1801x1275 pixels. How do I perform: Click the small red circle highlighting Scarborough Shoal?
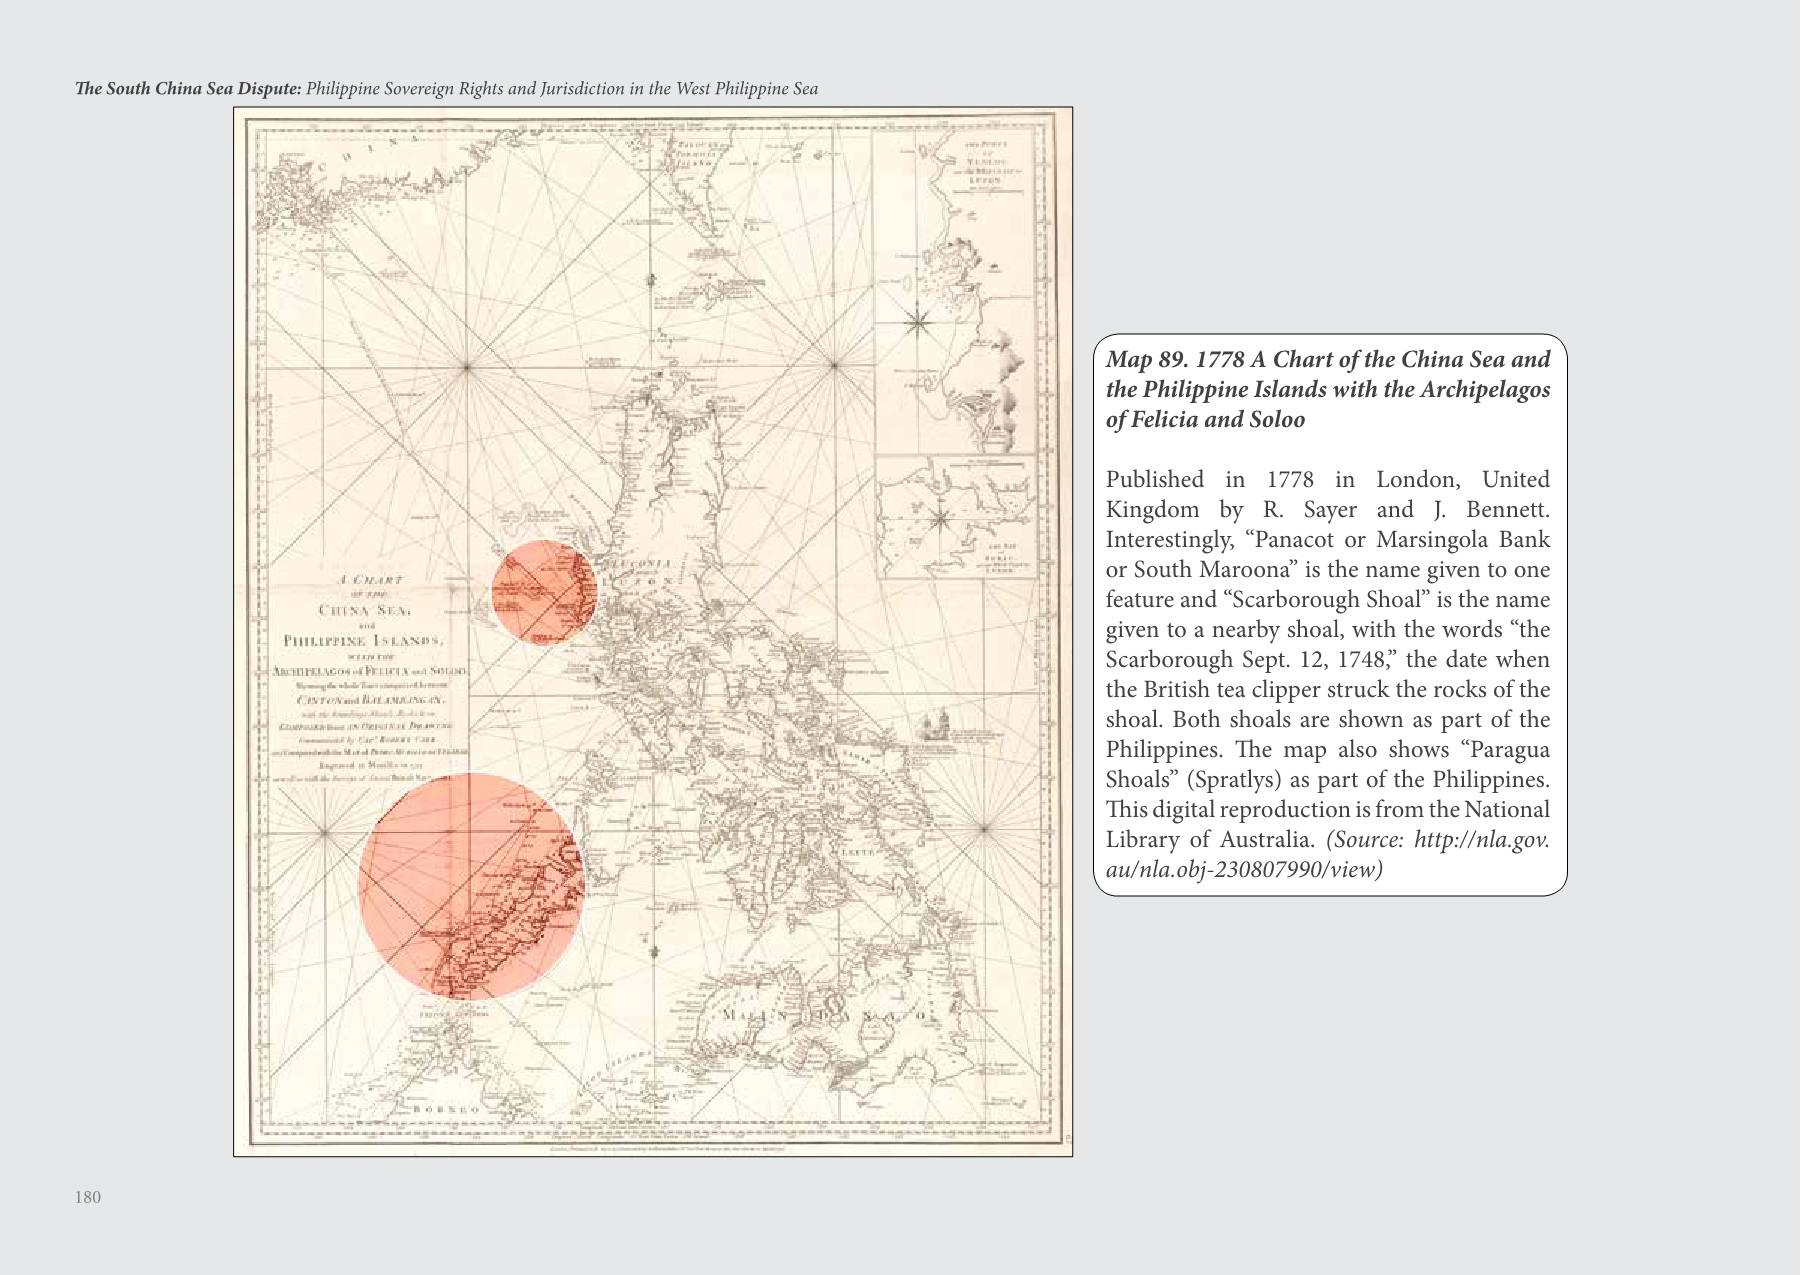tap(544, 593)
